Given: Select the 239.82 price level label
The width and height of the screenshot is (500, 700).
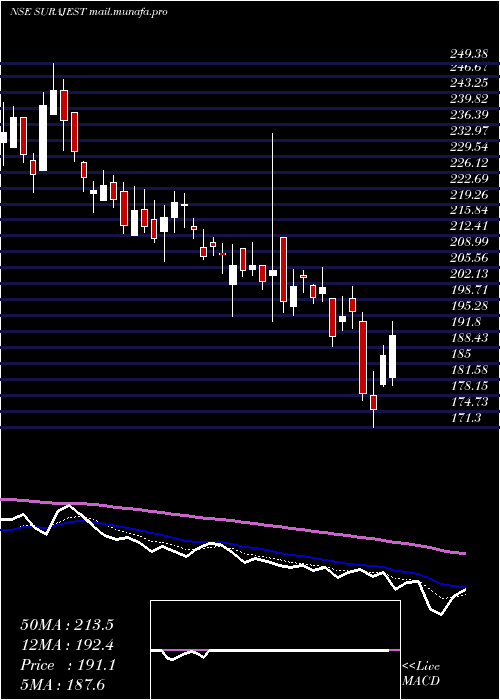Looking at the screenshot, I should point(469,99).
